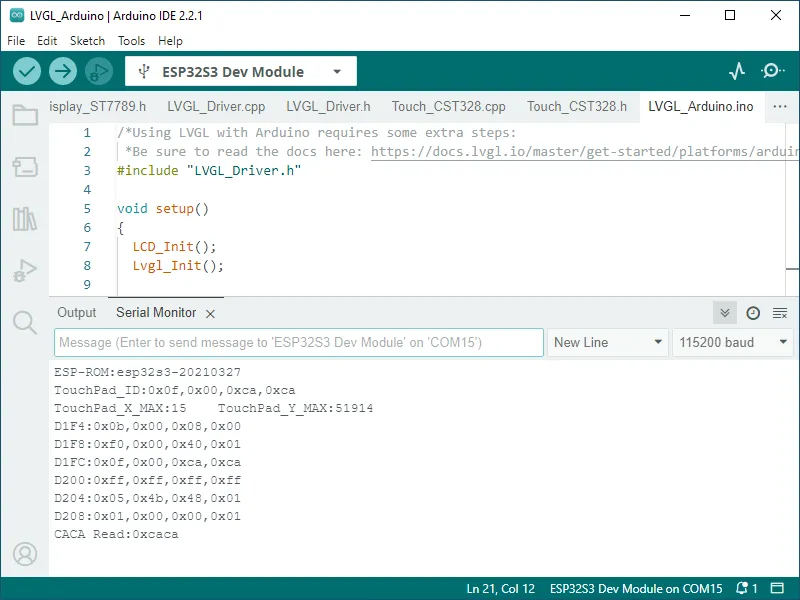Open the Edit menu
800x600 pixels.
click(47, 41)
